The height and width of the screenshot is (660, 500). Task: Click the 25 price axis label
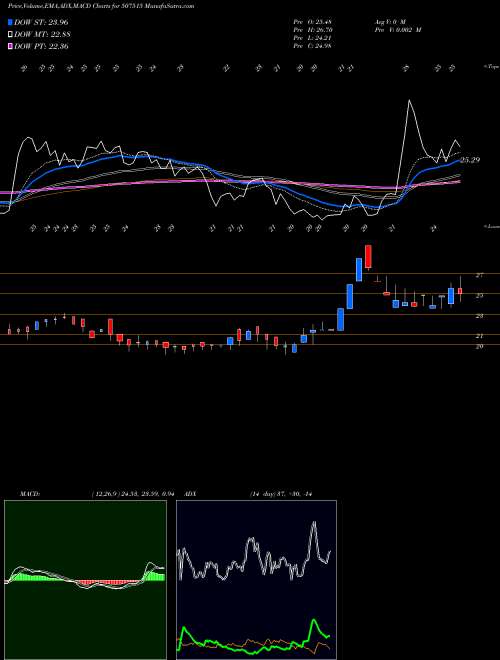click(479, 295)
